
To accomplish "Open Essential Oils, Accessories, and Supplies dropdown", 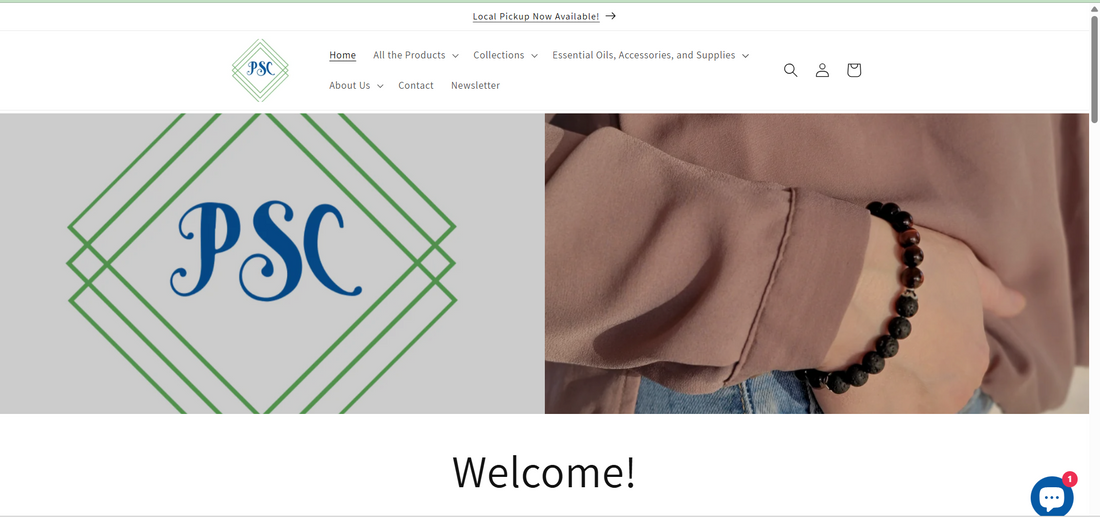I will [x=650, y=55].
